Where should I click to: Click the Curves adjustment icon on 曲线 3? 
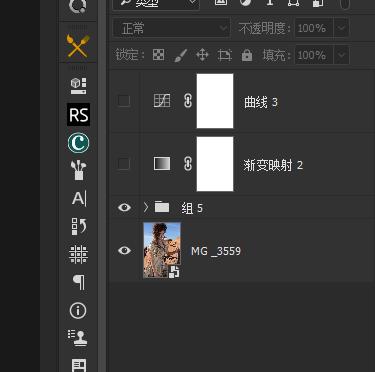(162, 100)
